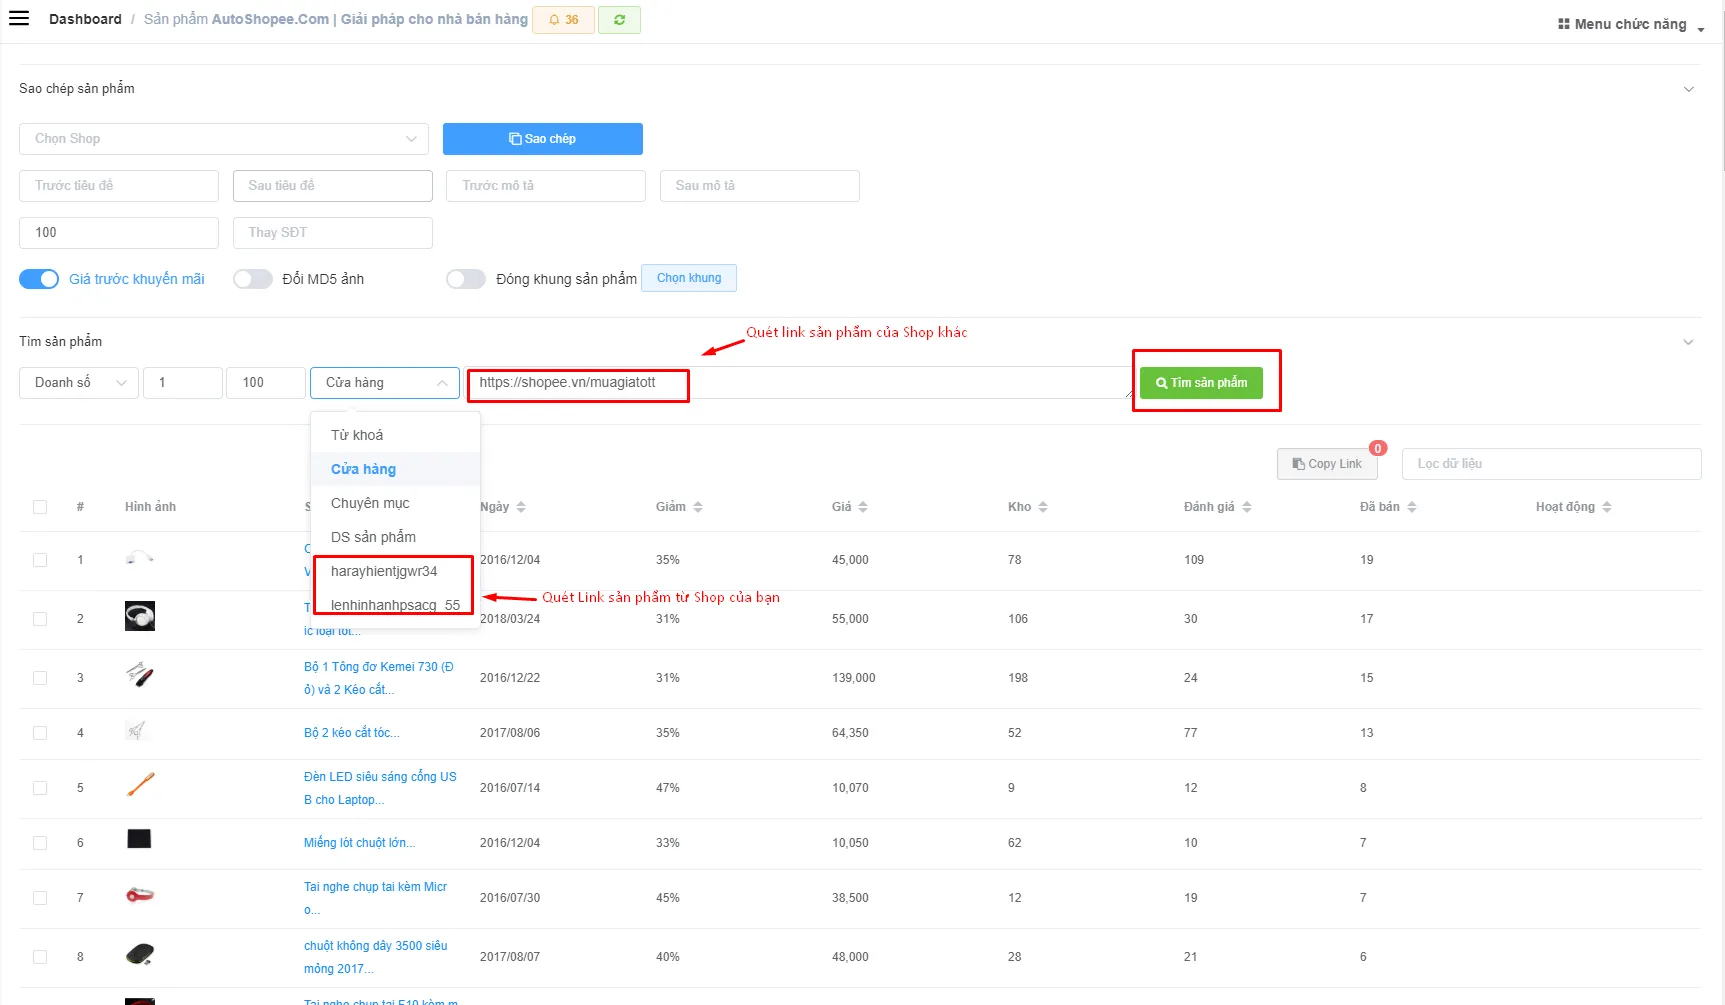Collapse the Sao chép sản phẩm section chevron
This screenshot has width=1725, height=1005.
(1689, 89)
